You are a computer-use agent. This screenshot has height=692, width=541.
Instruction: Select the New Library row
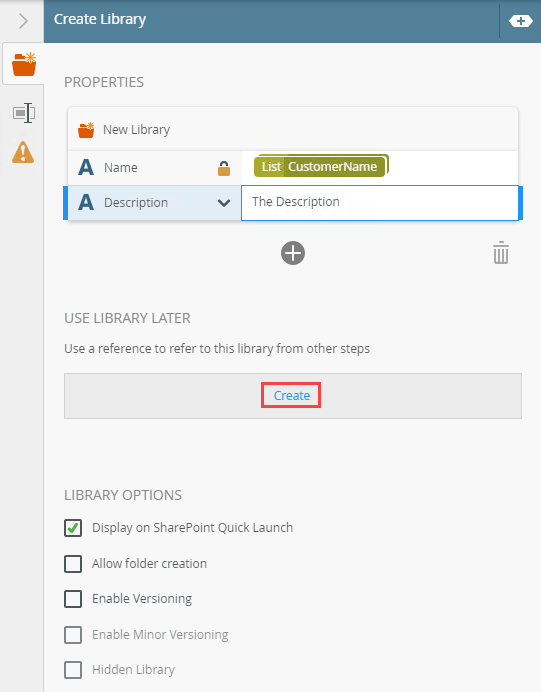[x=293, y=129]
